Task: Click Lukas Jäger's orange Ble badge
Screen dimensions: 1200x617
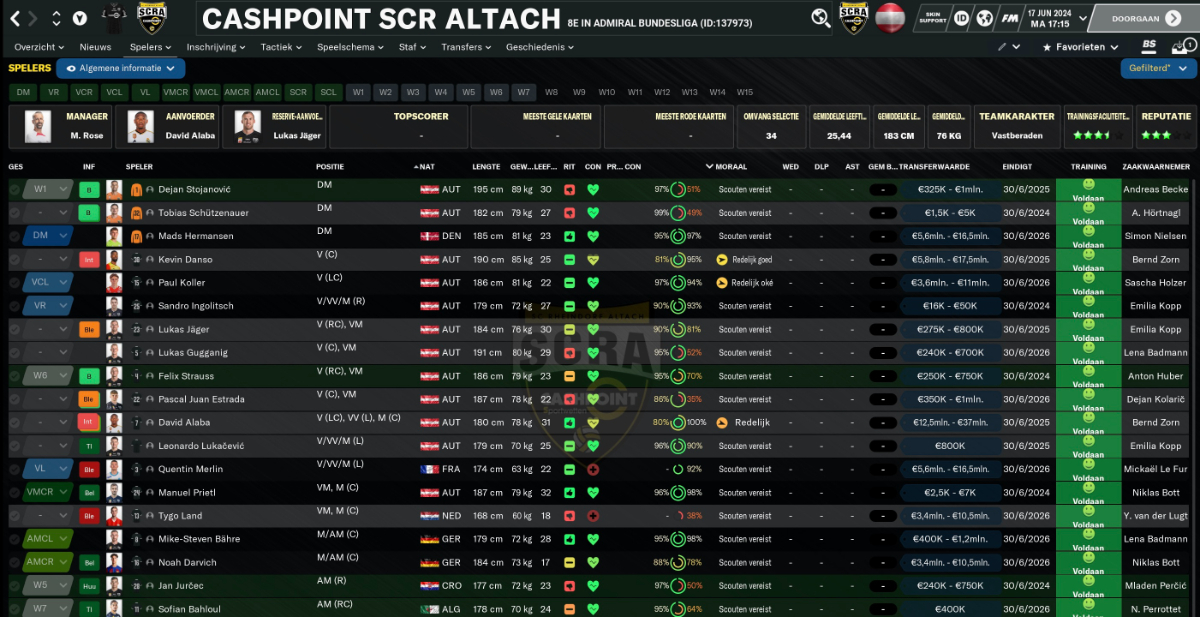Action: pos(90,329)
